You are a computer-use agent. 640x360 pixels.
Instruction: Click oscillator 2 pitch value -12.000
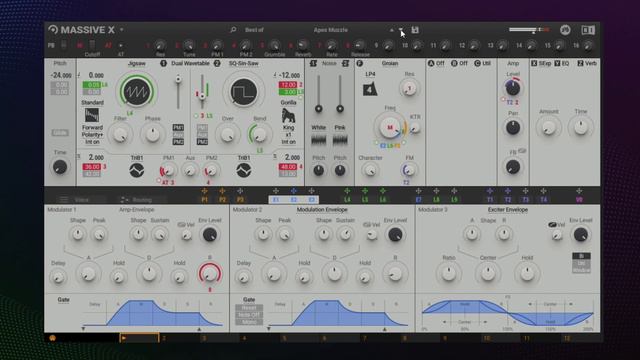[290, 76]
